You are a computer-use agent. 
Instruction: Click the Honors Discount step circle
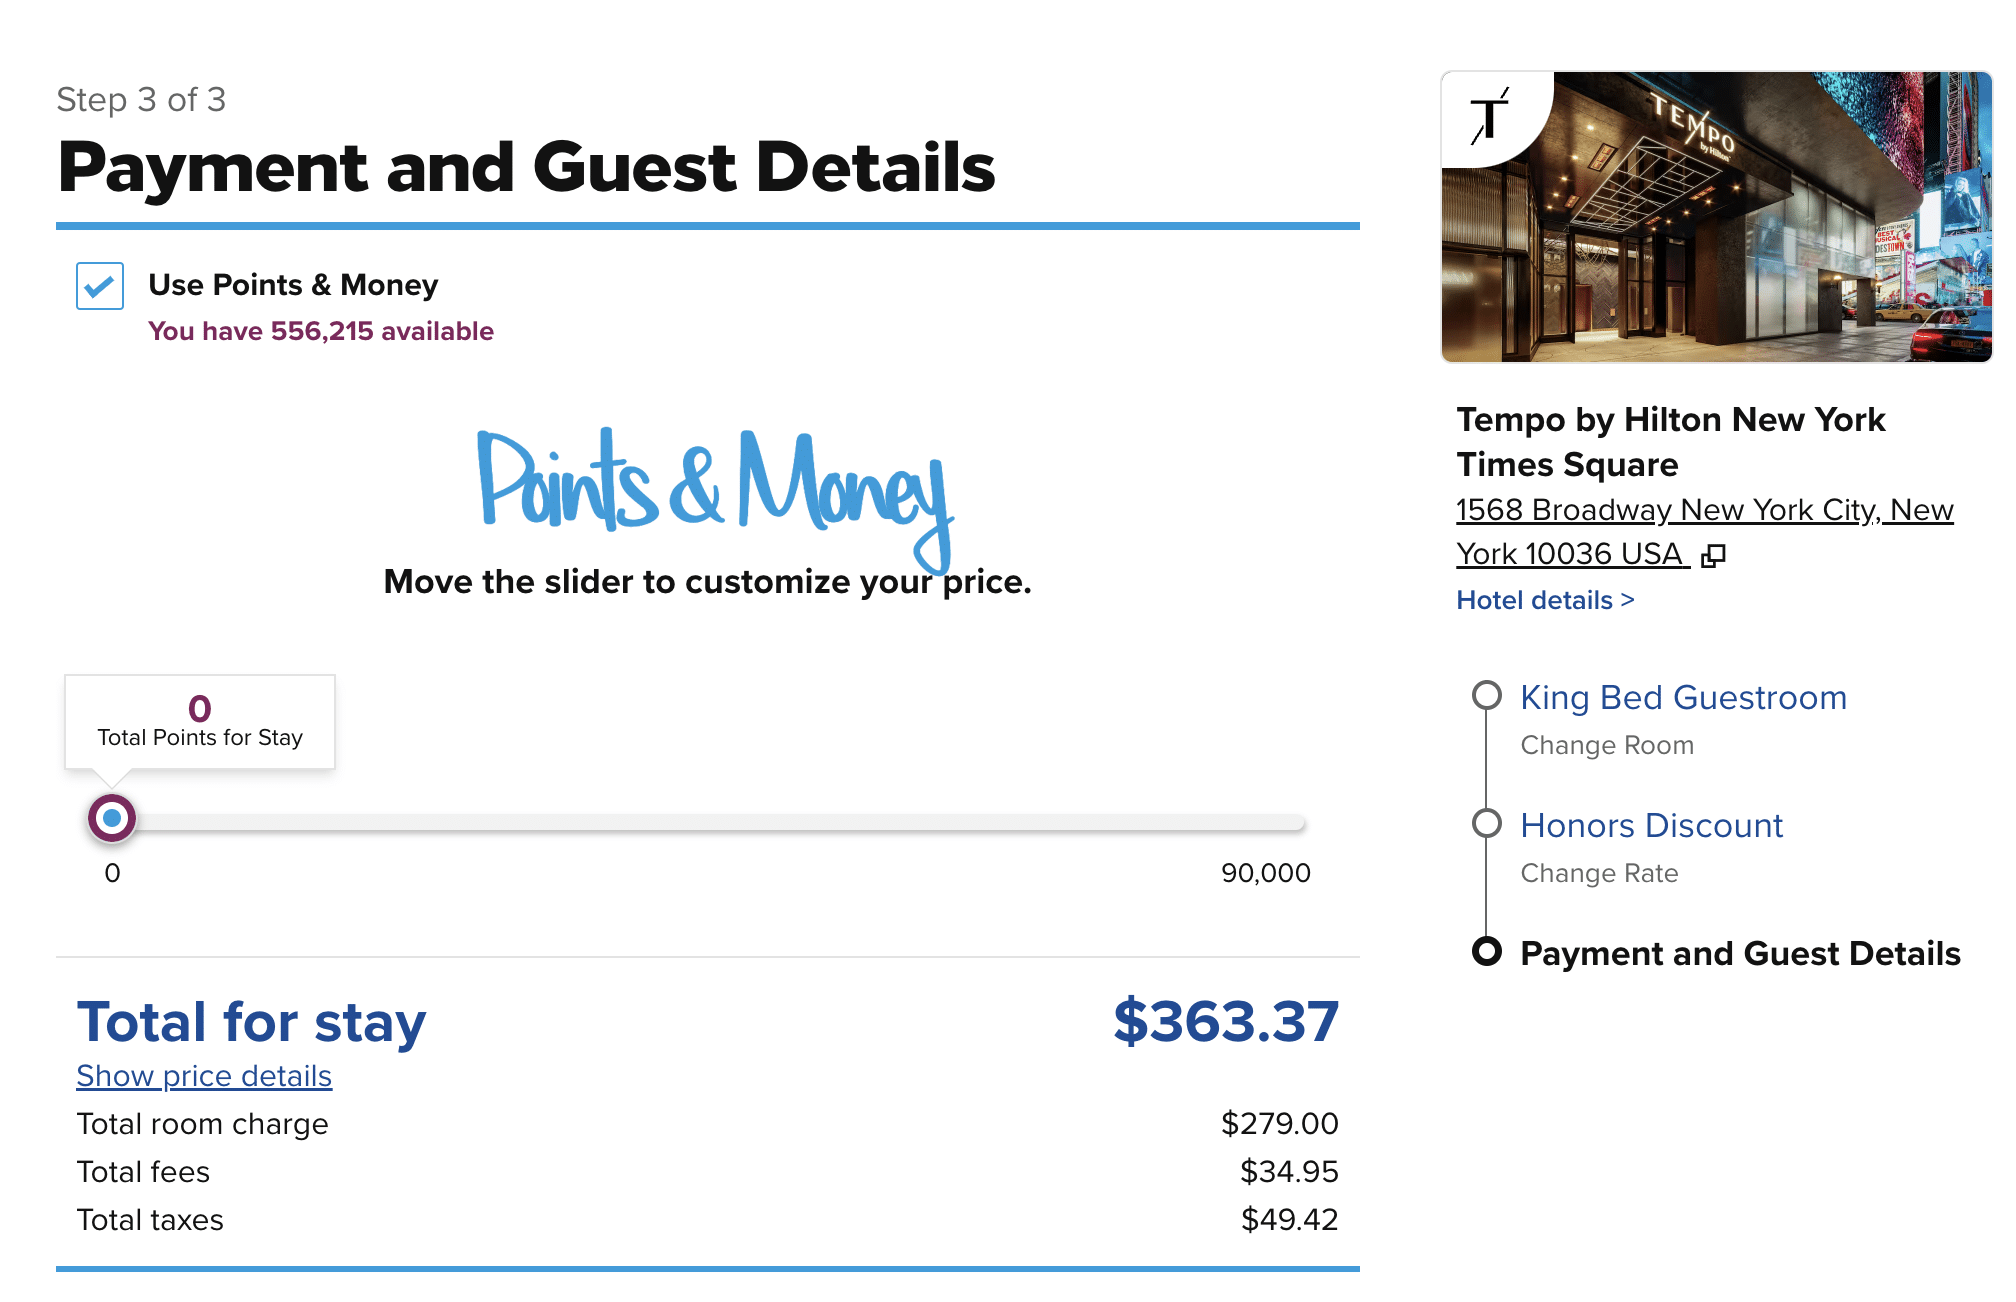click(x=1487, y=823)
